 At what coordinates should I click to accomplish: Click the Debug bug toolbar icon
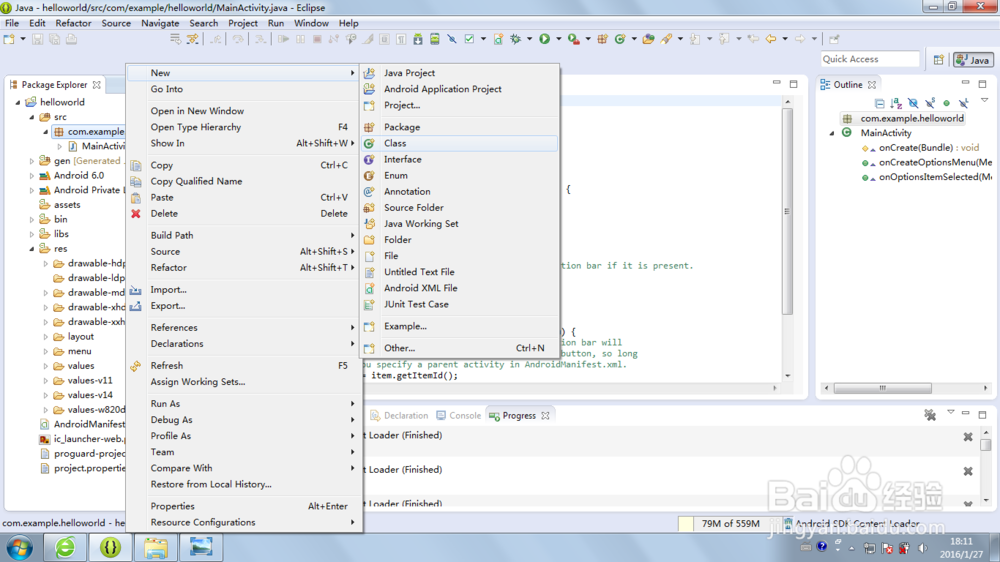coord(515,39)
